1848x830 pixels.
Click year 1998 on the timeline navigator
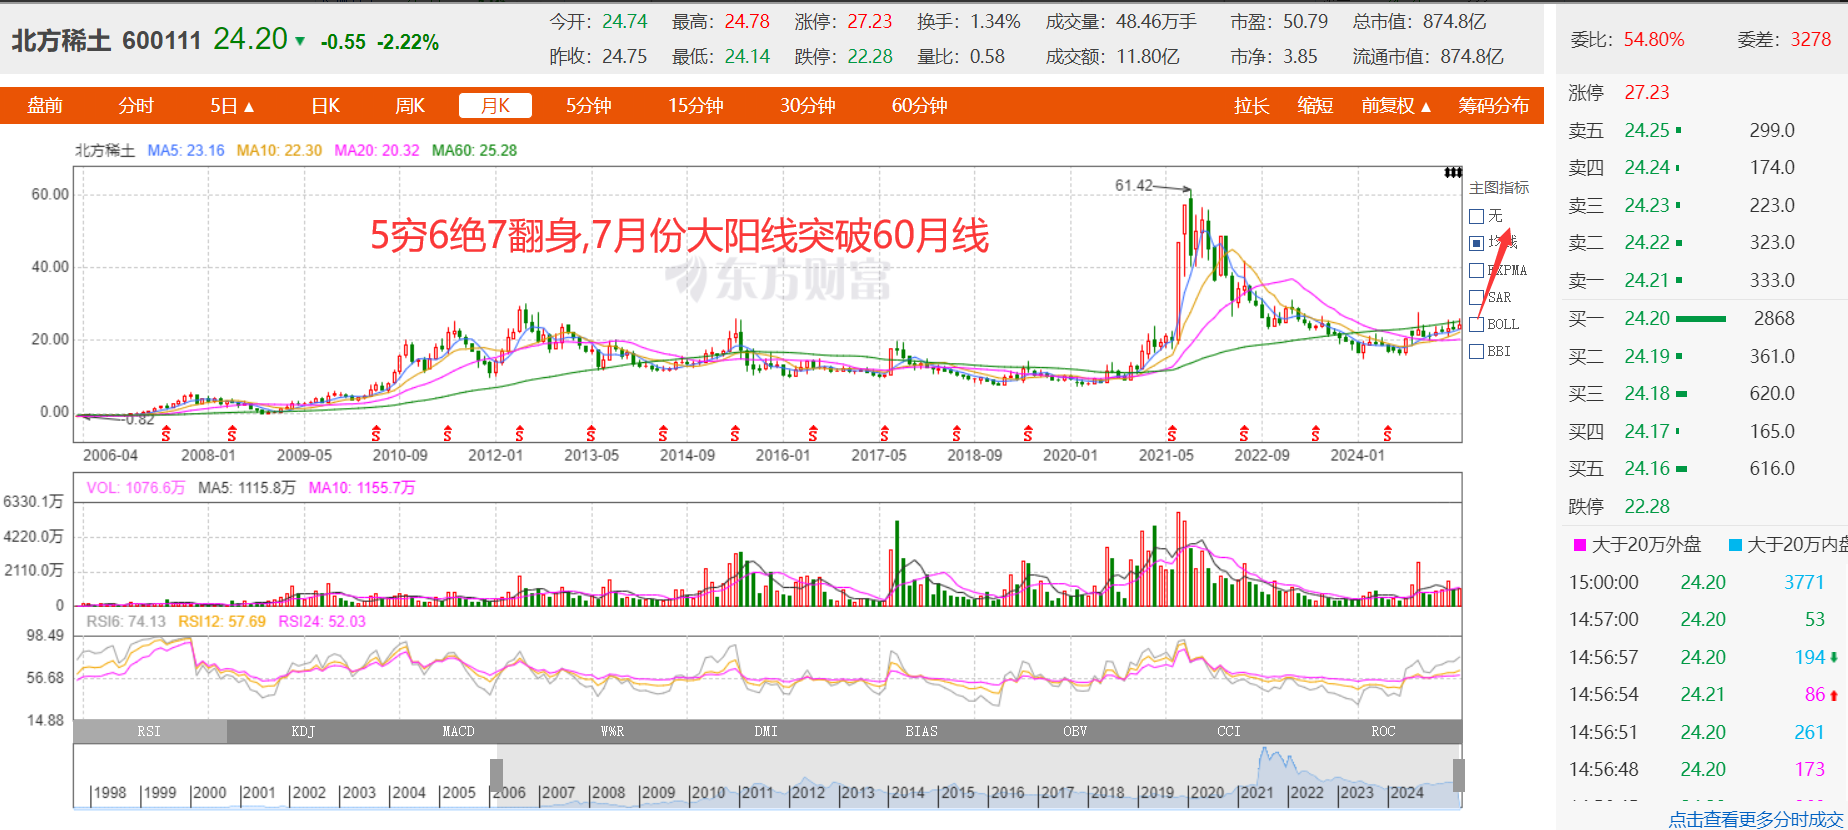click(x=109, y=793)
